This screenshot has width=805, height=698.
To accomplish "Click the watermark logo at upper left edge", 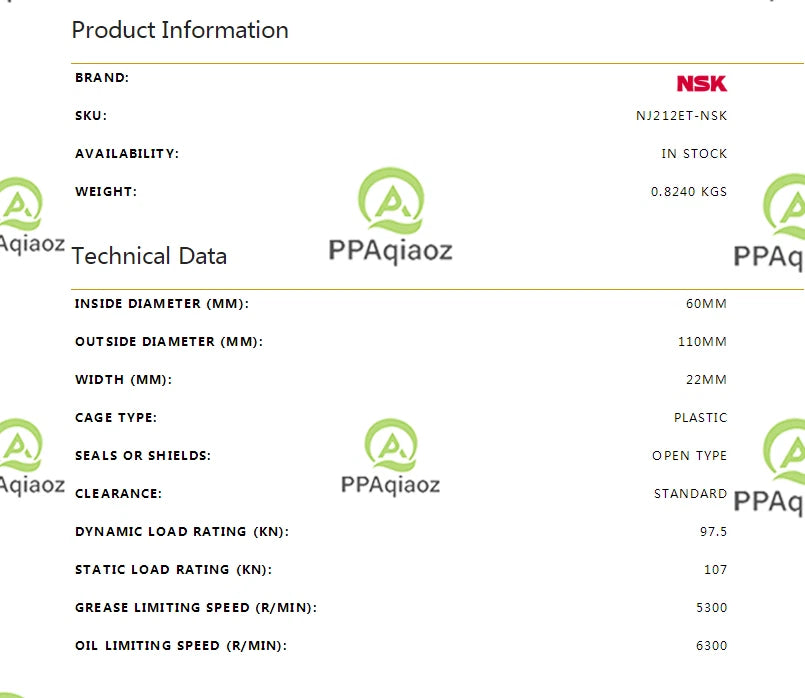I will 32,216.
